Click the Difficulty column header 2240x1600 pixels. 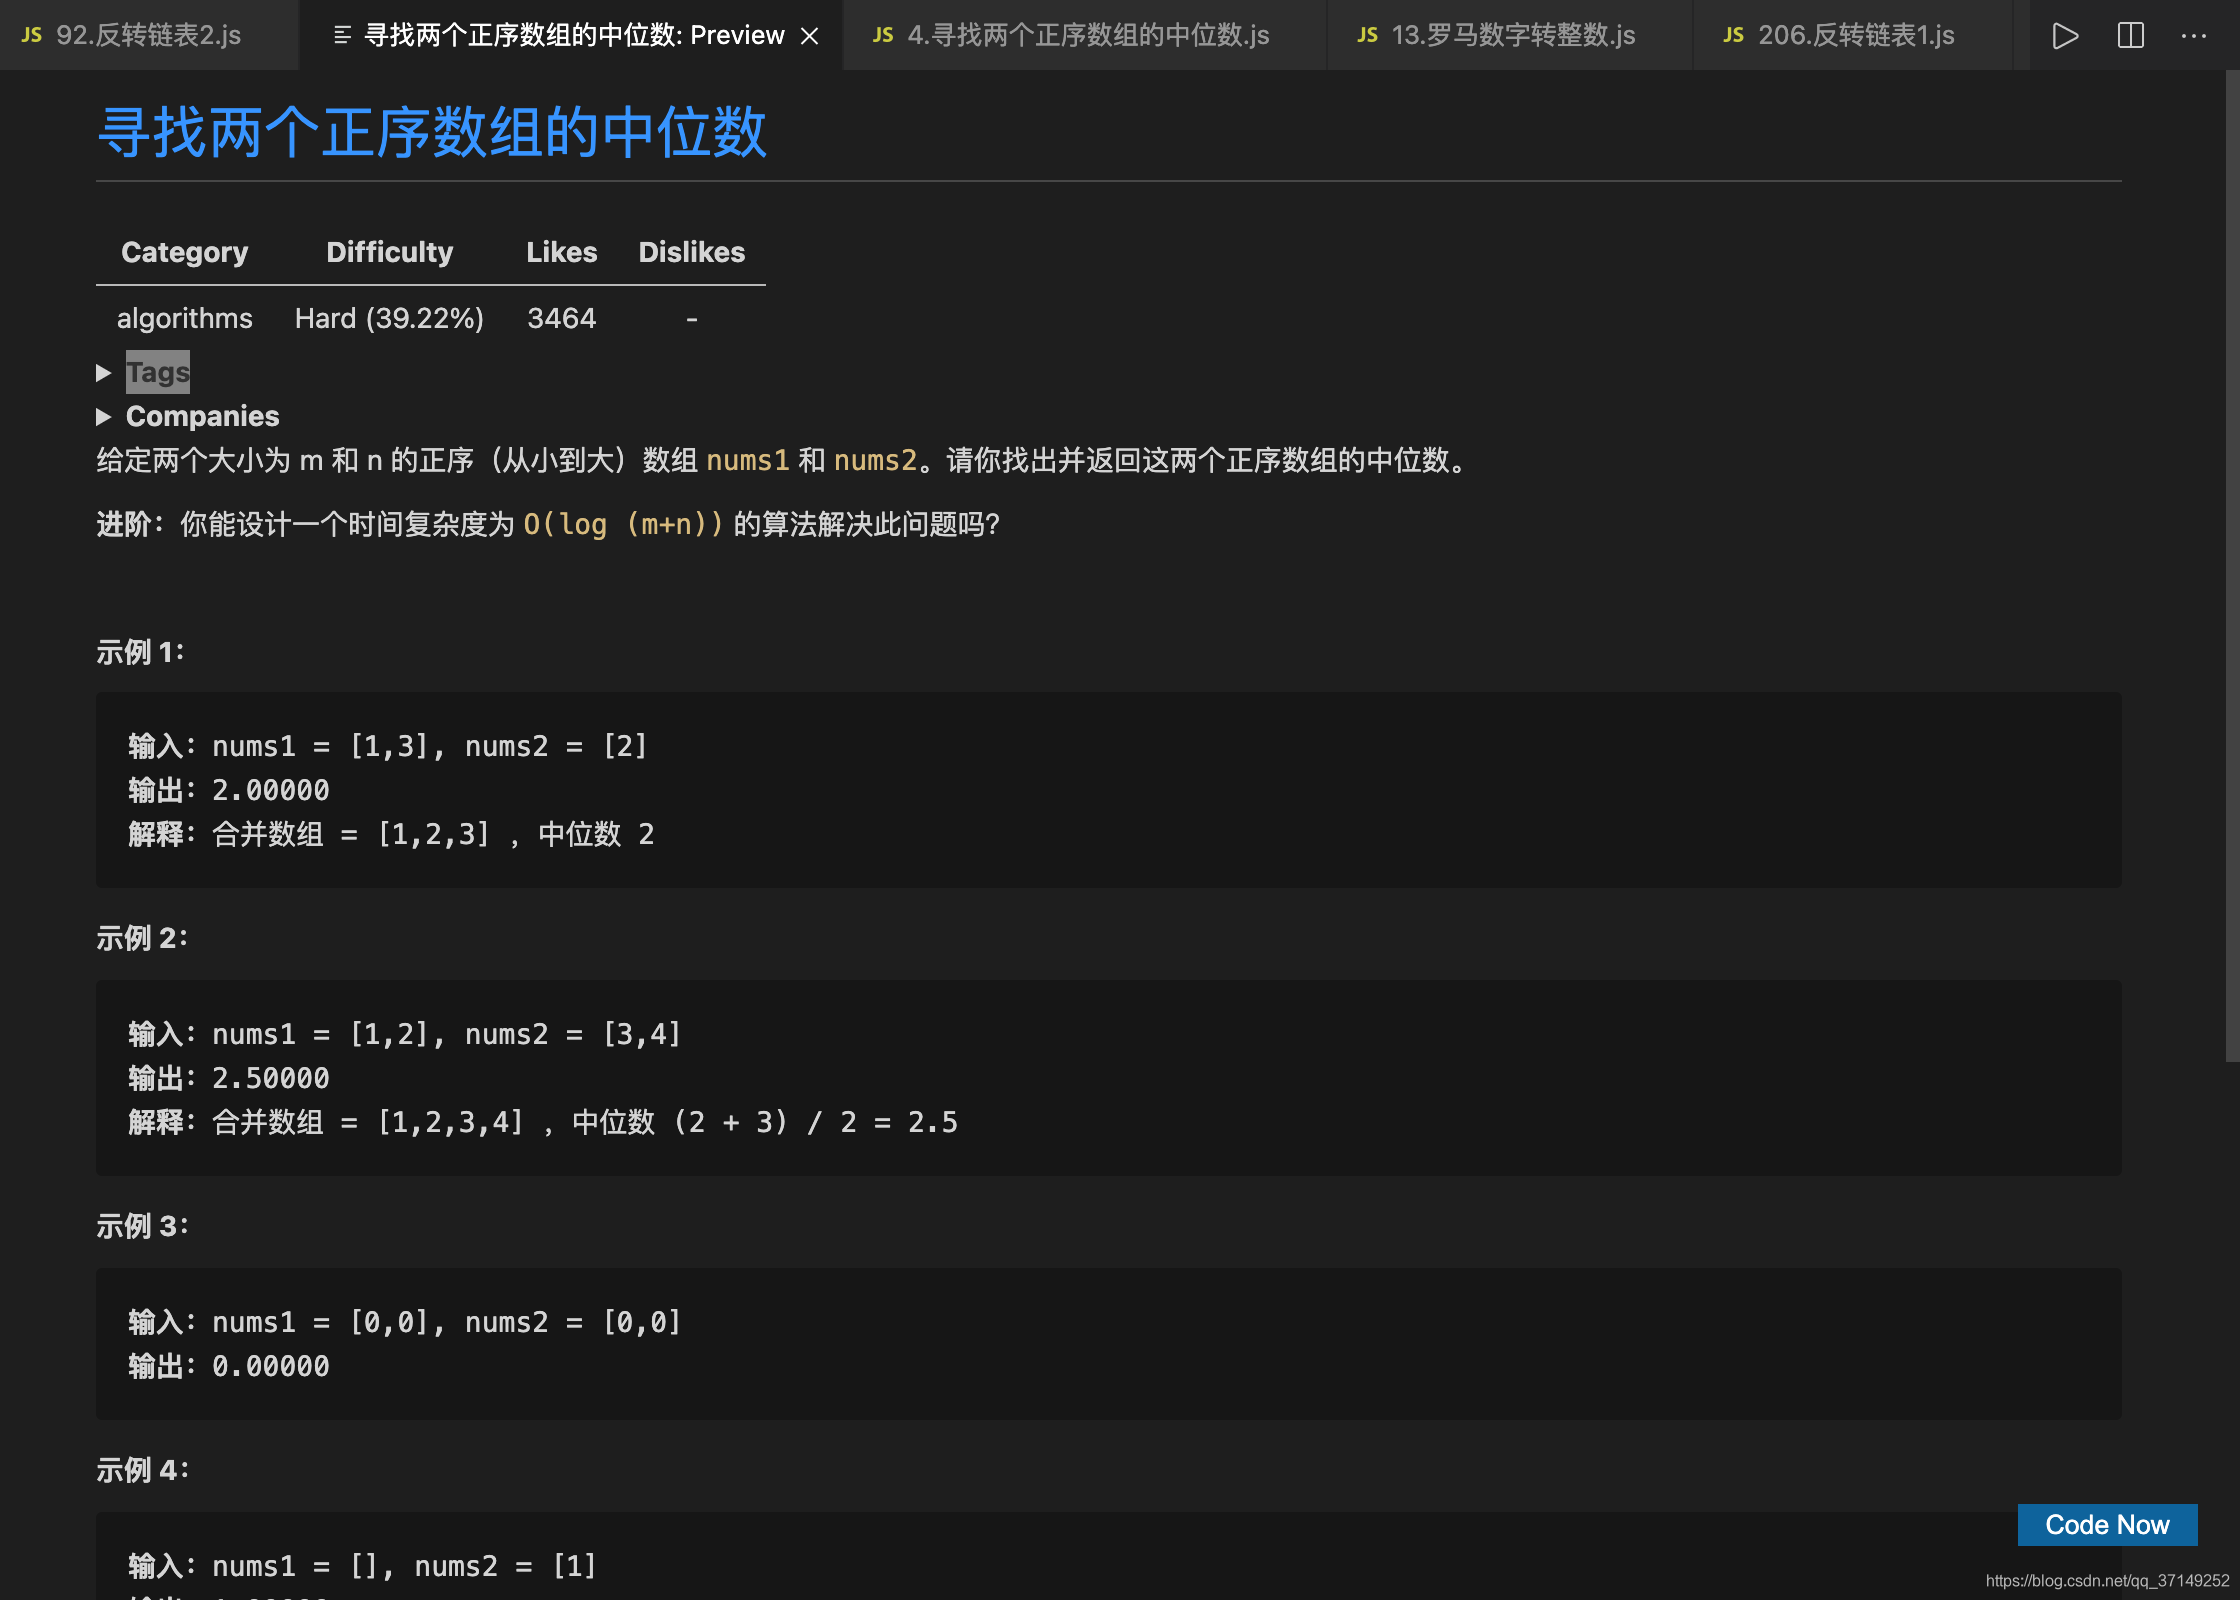point(389,252)
